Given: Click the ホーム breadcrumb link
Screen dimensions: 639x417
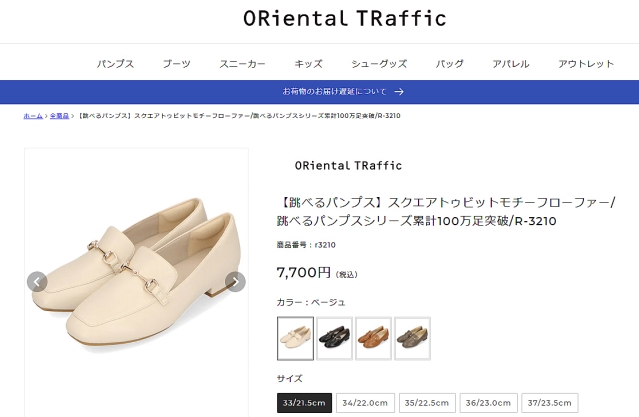Looking at the screenshot, I should click(33, 116).
